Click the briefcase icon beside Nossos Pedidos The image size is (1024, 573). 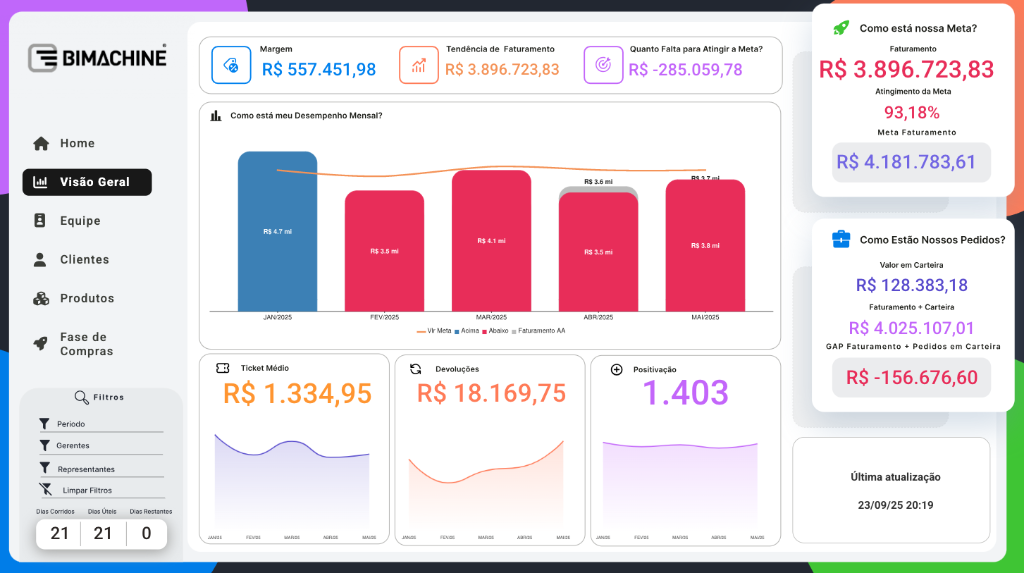click(841, 239)
